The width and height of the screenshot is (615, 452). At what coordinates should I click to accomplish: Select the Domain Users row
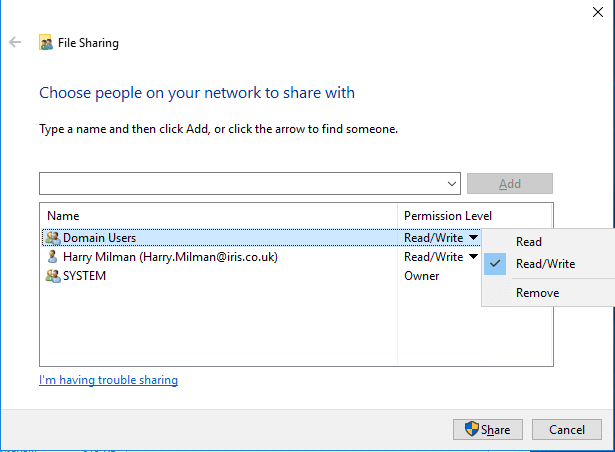pos(261,238)
